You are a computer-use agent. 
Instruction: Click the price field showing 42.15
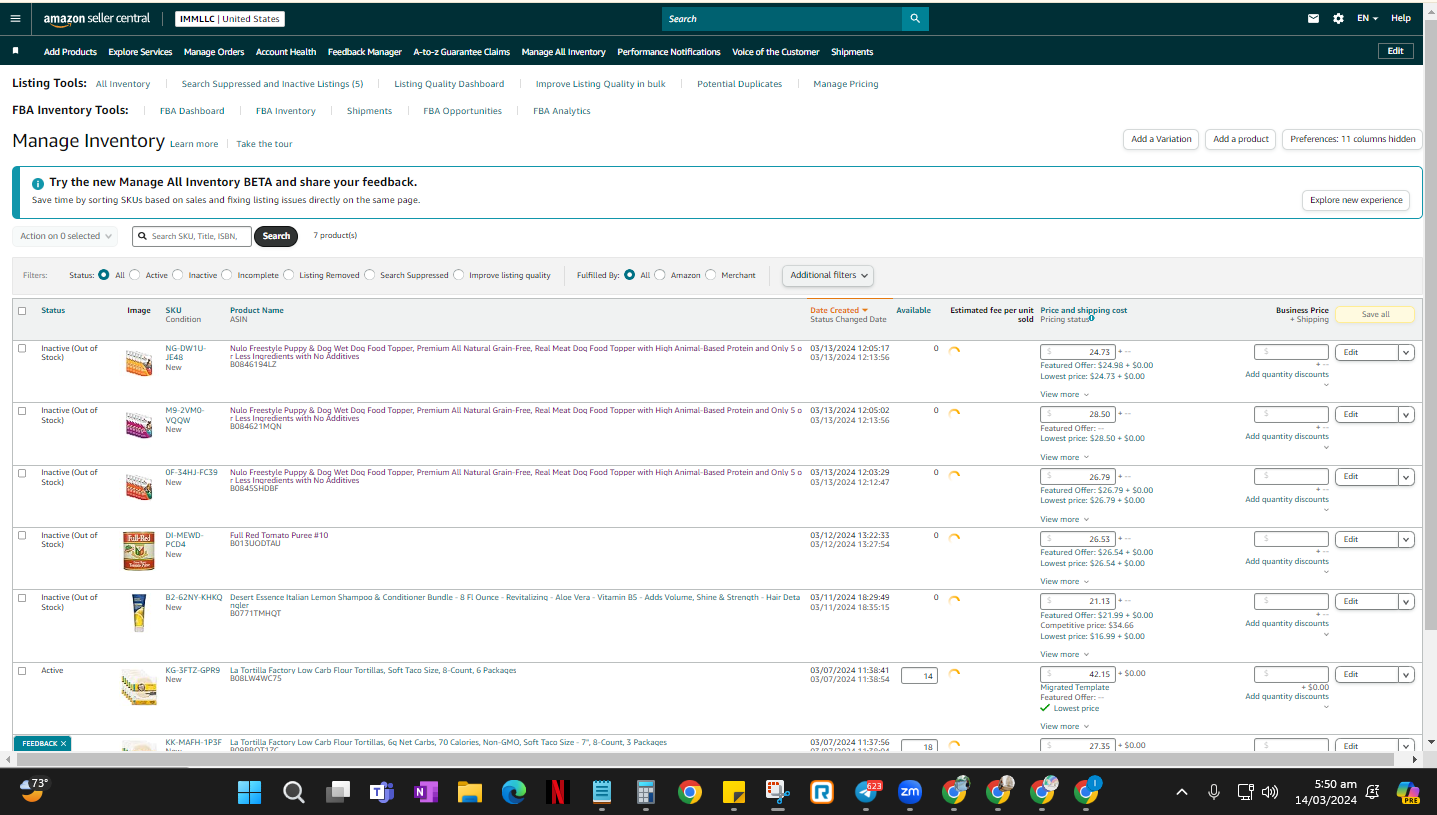(1078, 675)
